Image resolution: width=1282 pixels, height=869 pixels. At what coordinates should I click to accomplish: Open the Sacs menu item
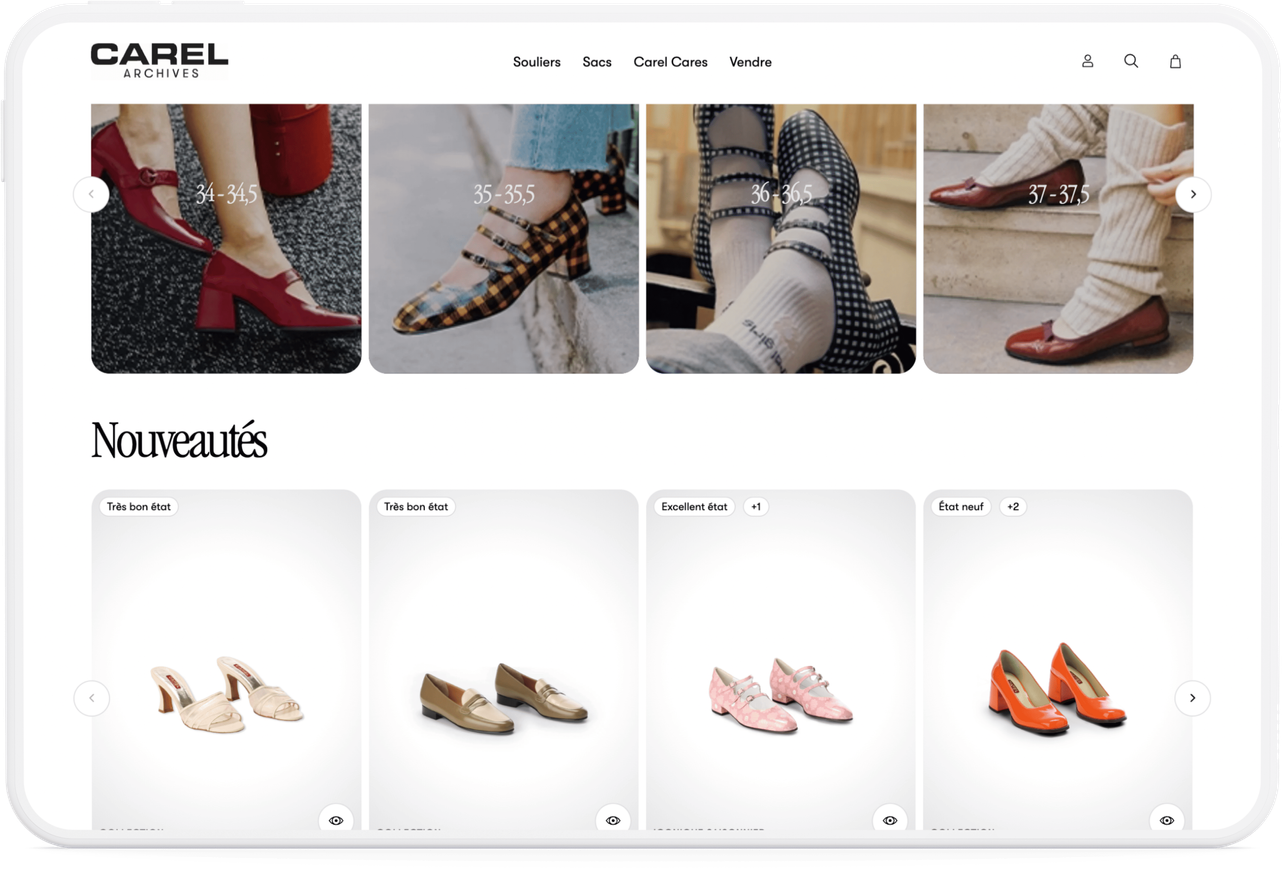pos(597,62)
